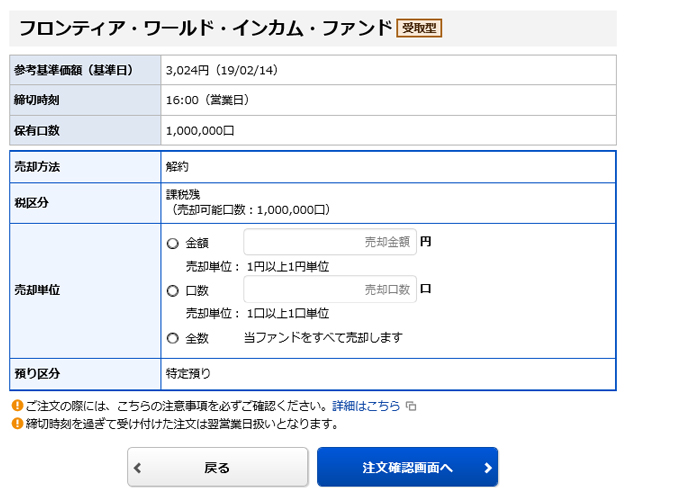Click the 戻る button
The height and width of the screenshot is (500, 680).
coord(218,467)
